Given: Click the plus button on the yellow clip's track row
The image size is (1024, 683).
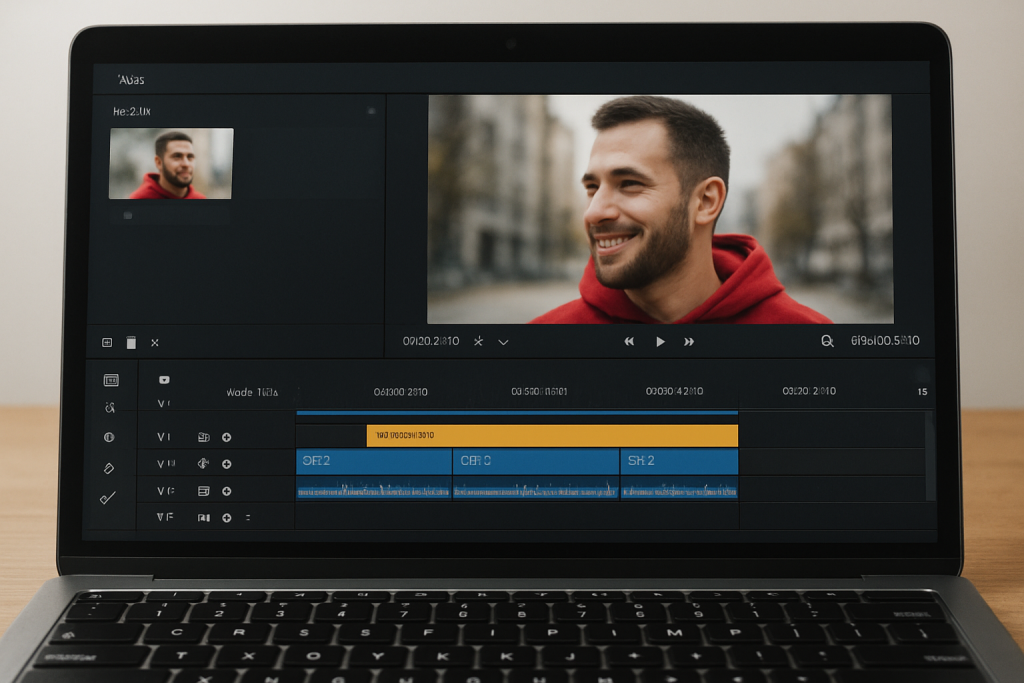Looking at the screenshot, I should 227,437.
